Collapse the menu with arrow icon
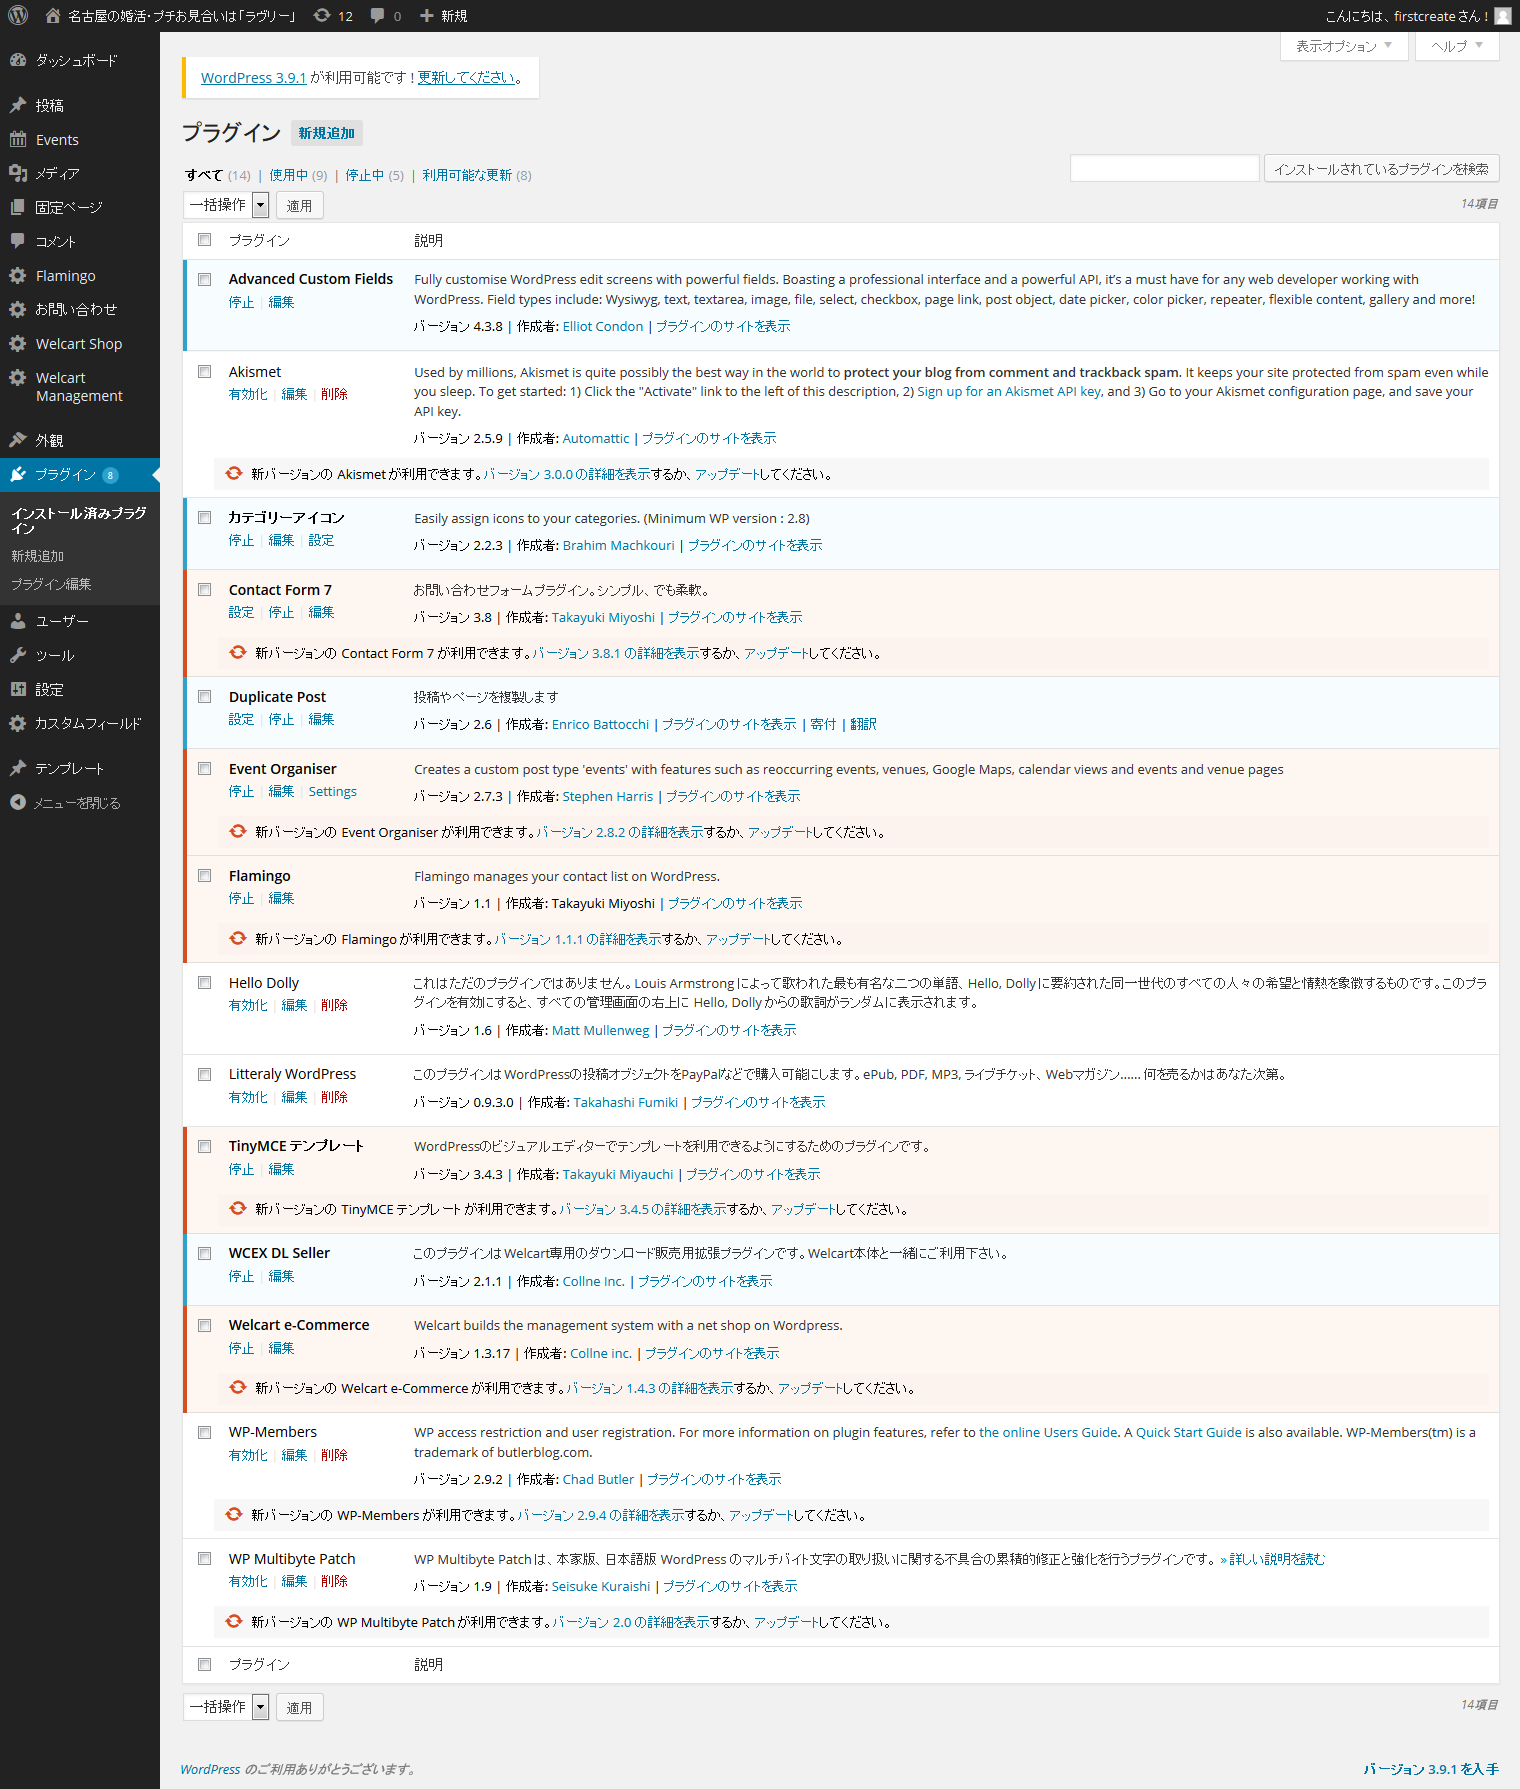The image size is (1520, 1789). (18, 802)
